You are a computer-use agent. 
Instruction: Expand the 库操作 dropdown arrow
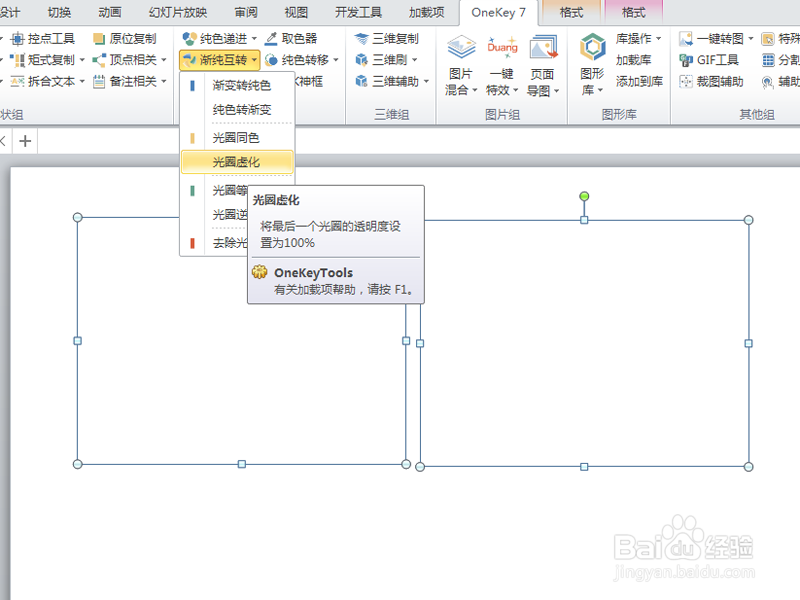(658, 39)
